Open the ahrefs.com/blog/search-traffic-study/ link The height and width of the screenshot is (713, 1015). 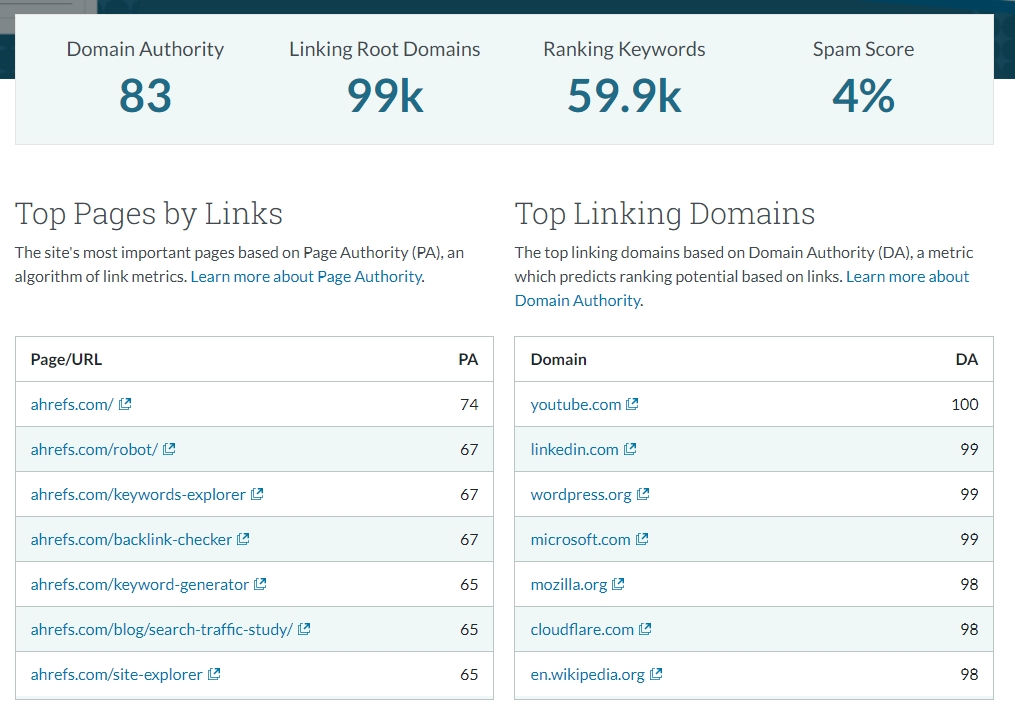pos(161,629)
